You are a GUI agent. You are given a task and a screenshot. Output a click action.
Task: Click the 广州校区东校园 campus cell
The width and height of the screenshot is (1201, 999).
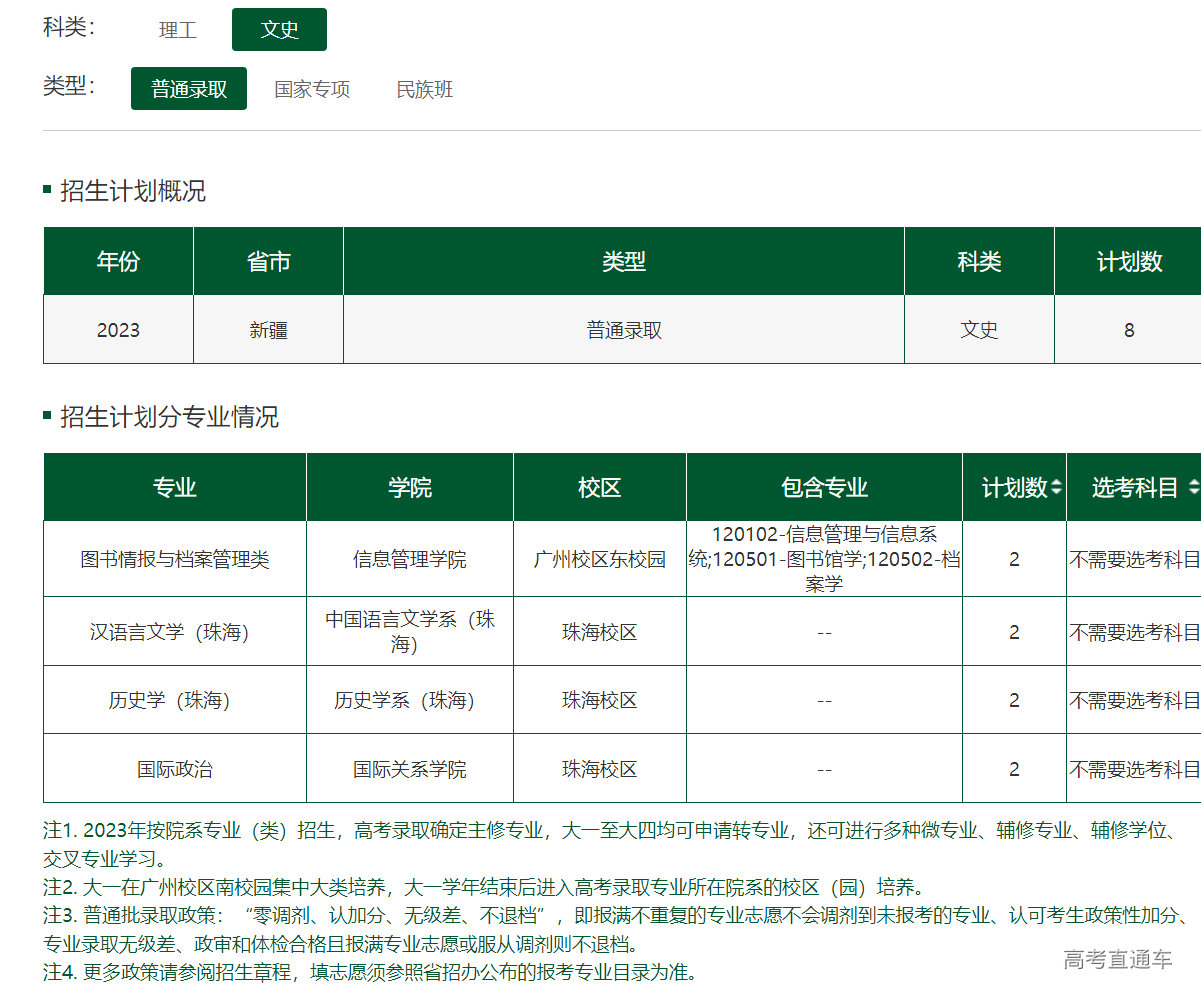click(600, 559)
